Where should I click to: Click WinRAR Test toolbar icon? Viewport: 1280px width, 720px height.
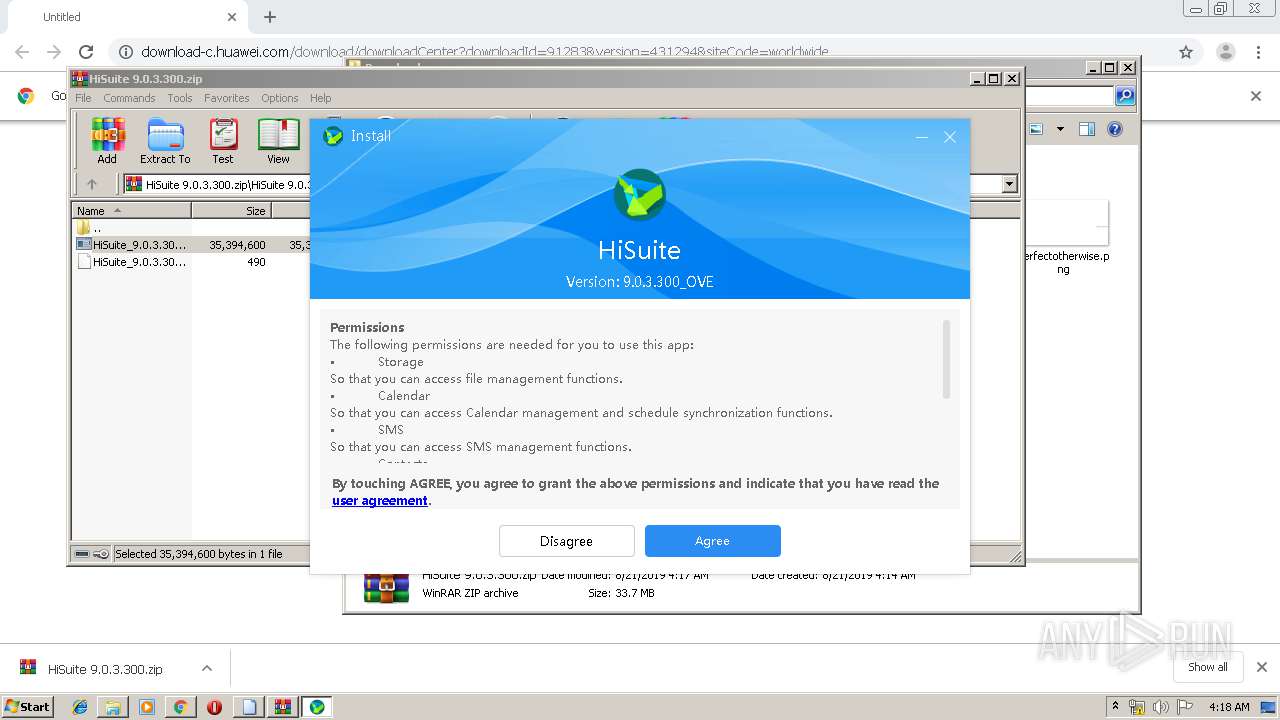[x=223, y=141]
